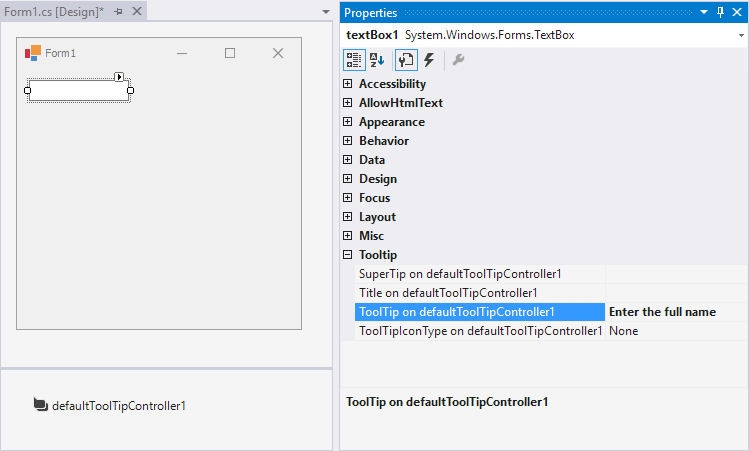Expand the Appearance category

pos(348,122)
